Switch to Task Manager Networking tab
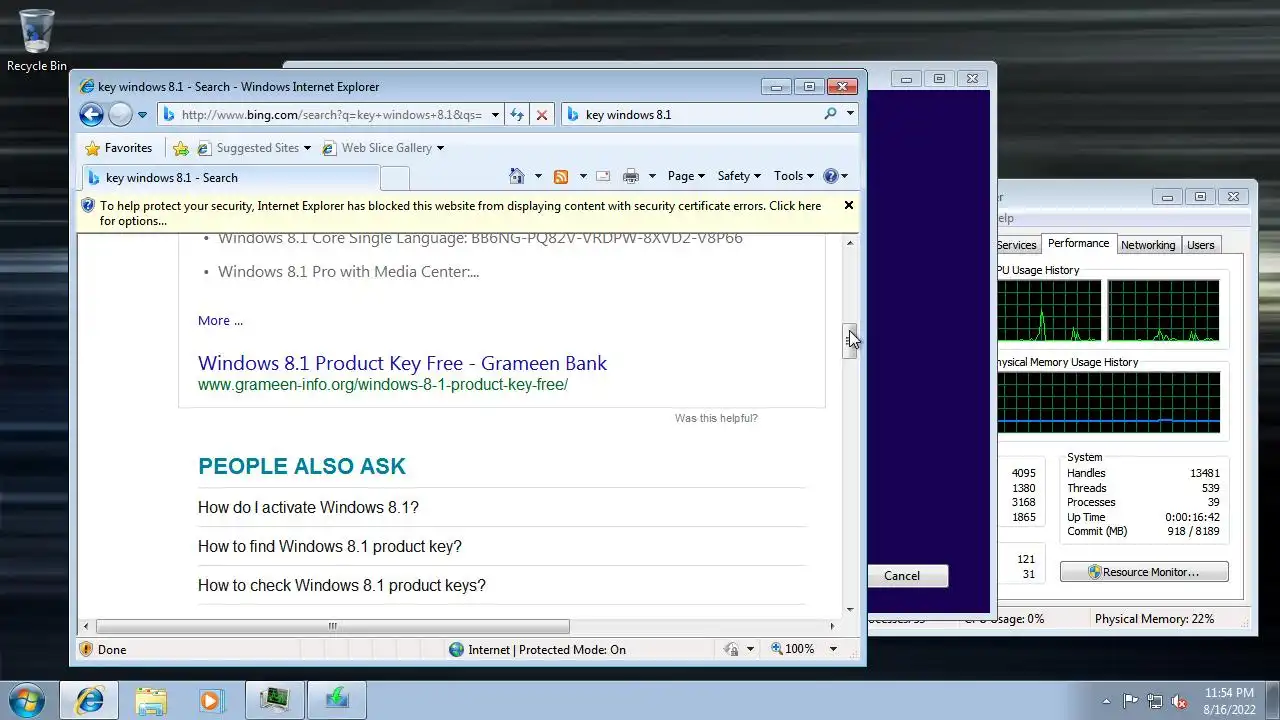The width and height of the screenshot is (1280, 720). (1147, 245)
